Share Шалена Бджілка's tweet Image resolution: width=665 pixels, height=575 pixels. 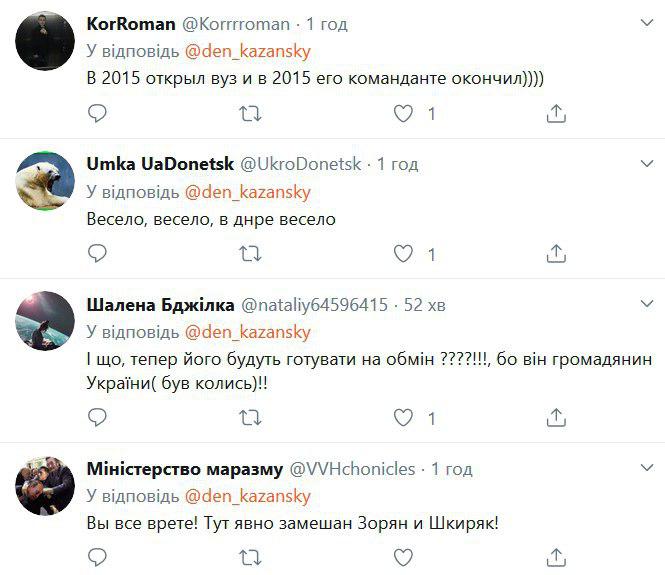[557, 417]
